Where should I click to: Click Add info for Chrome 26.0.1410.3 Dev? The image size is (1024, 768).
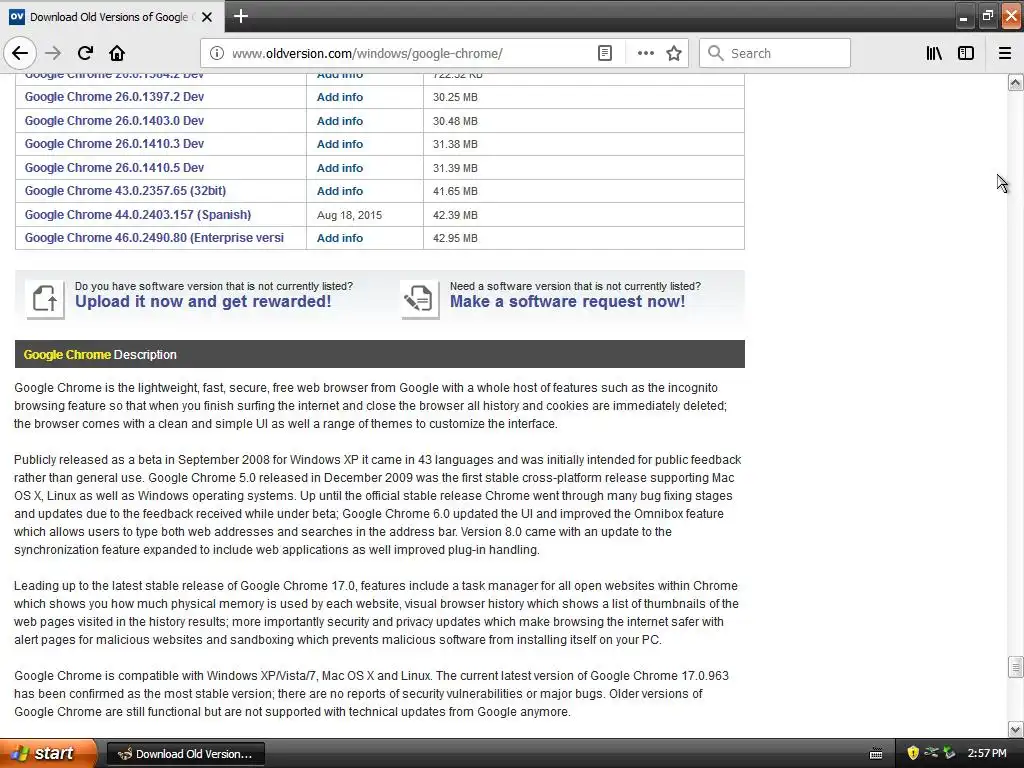340,144
